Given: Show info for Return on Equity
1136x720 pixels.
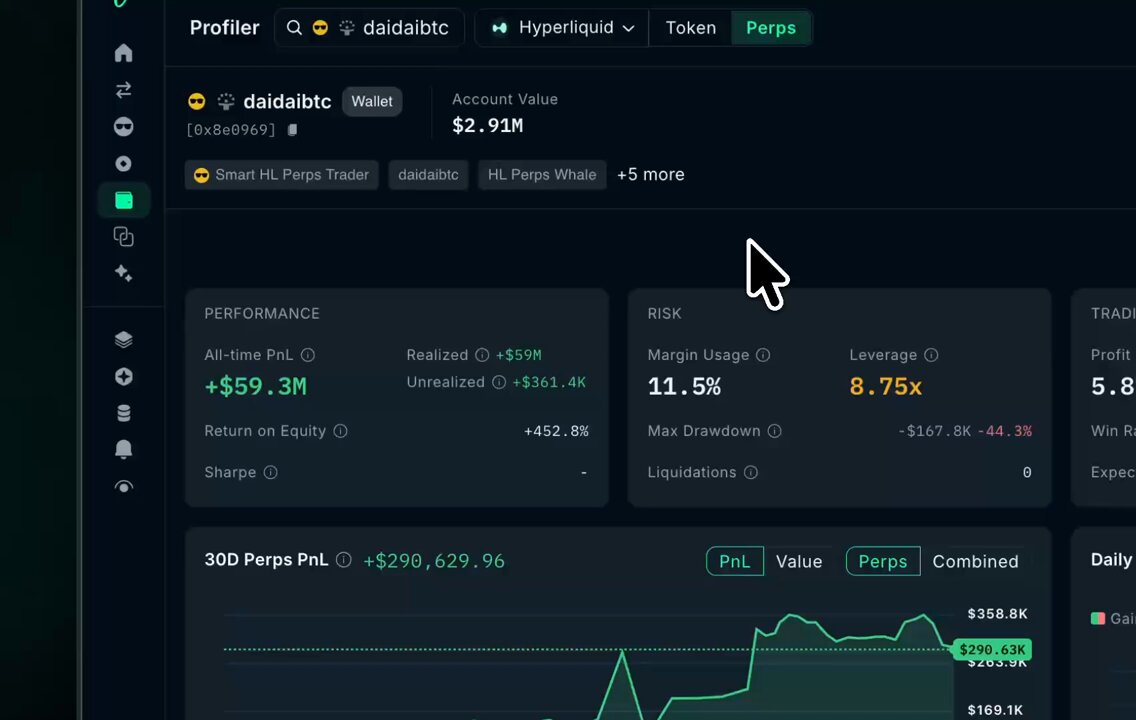Looking at the screenshot, I should 341,431.
